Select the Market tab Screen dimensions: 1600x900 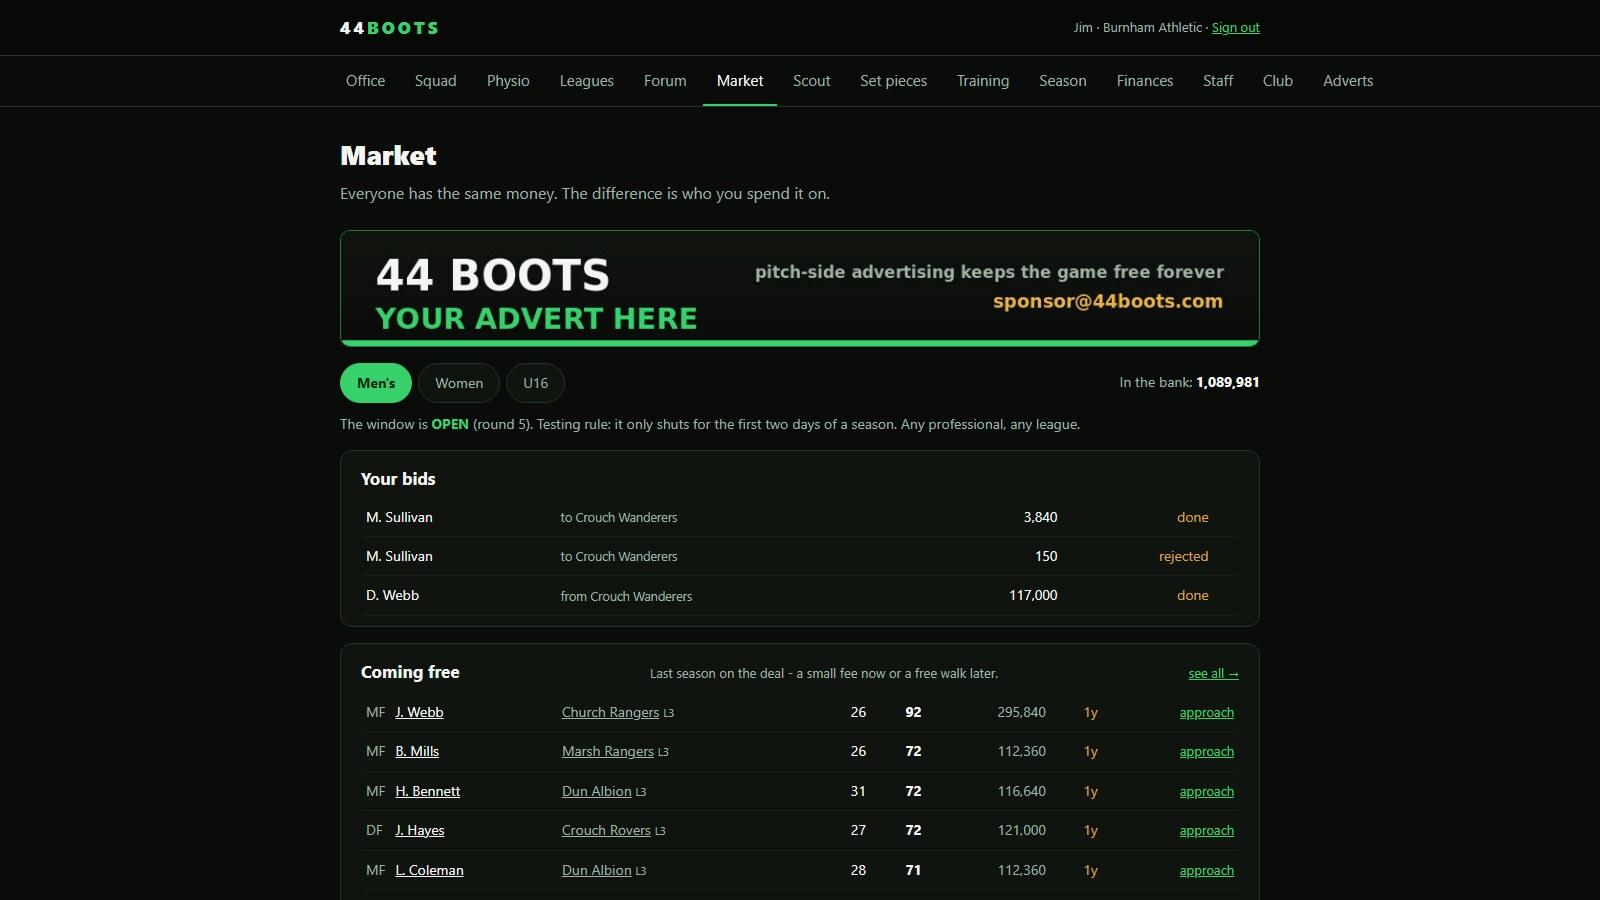coord(740,81)
